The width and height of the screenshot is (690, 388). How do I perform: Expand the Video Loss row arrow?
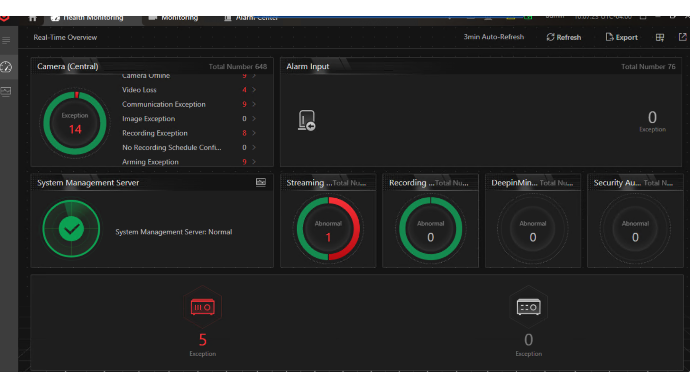[x=254, y=90]
